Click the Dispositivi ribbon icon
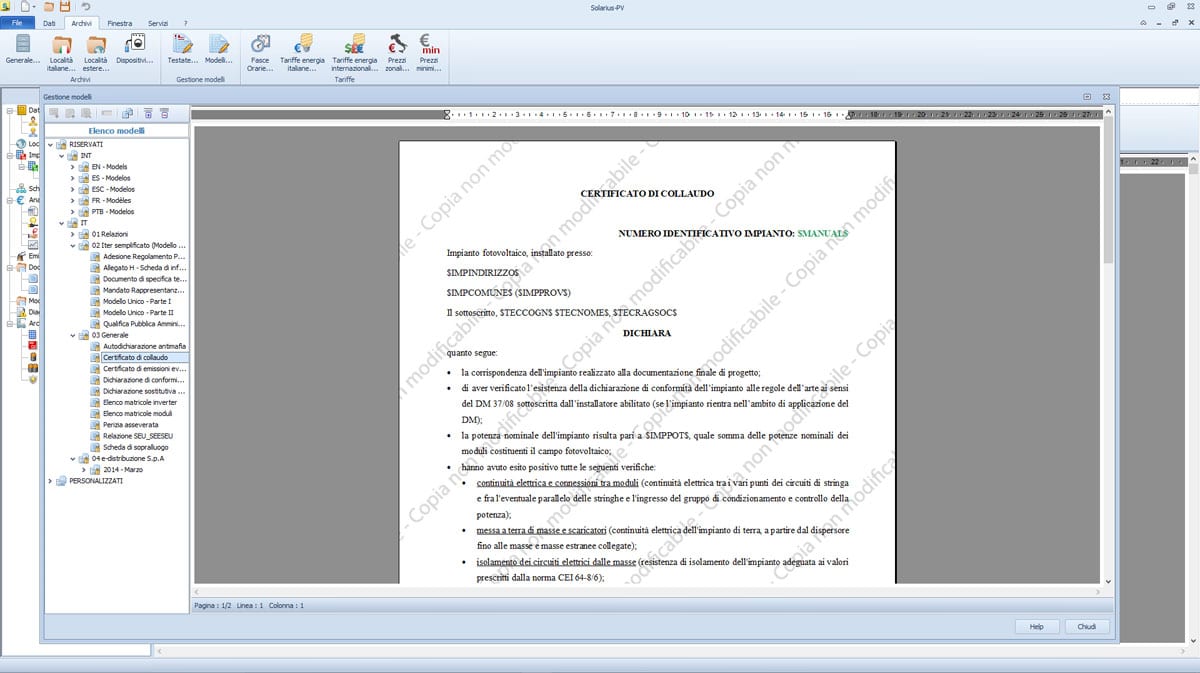The image size is (1200, 673). [x=132, y=47]
